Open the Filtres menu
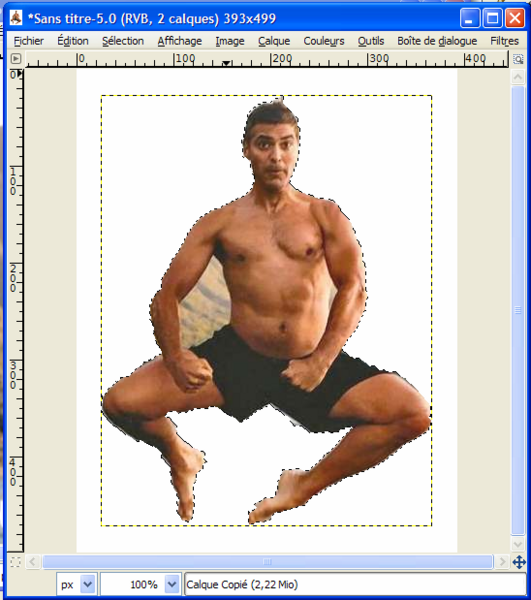The height and width of the screenshot is (600, 531). [504, 41]
